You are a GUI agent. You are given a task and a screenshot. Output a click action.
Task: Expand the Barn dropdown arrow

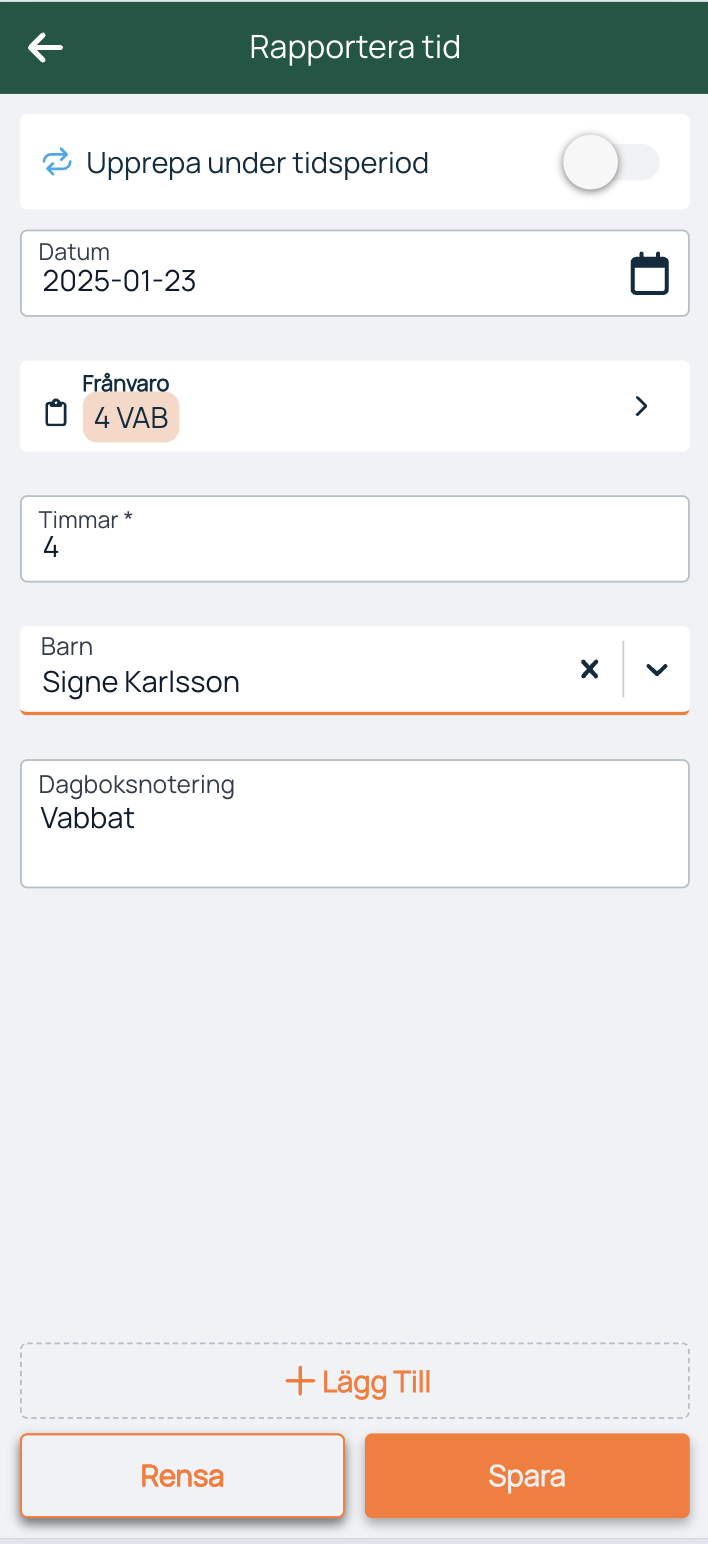tap(656, 669)
